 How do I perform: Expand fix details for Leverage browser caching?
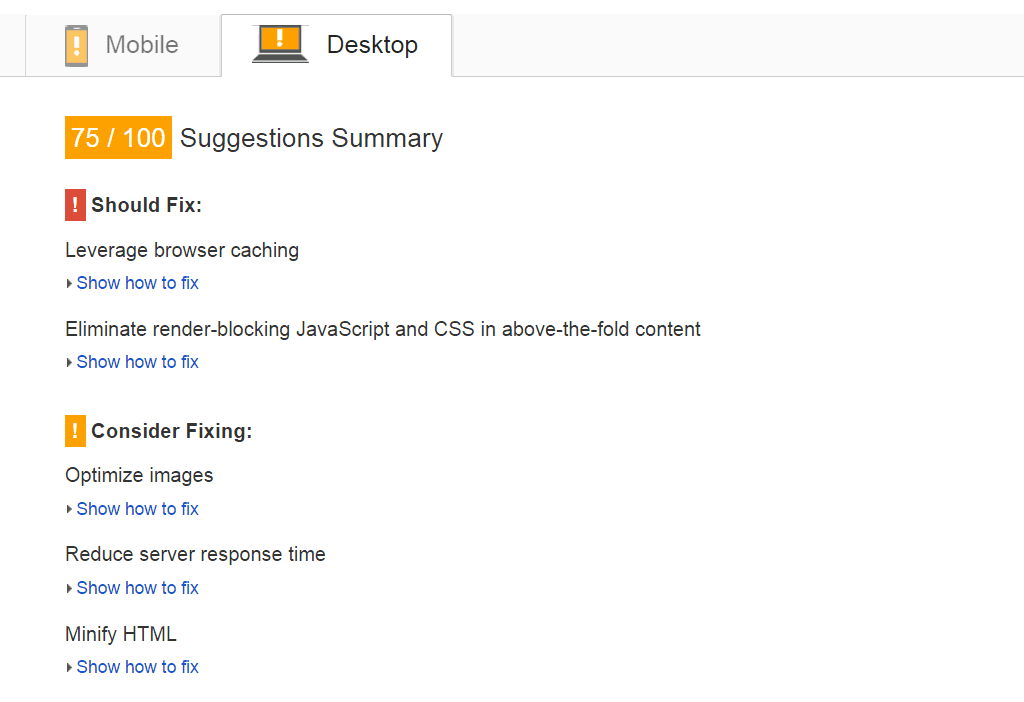coord(137,283)
